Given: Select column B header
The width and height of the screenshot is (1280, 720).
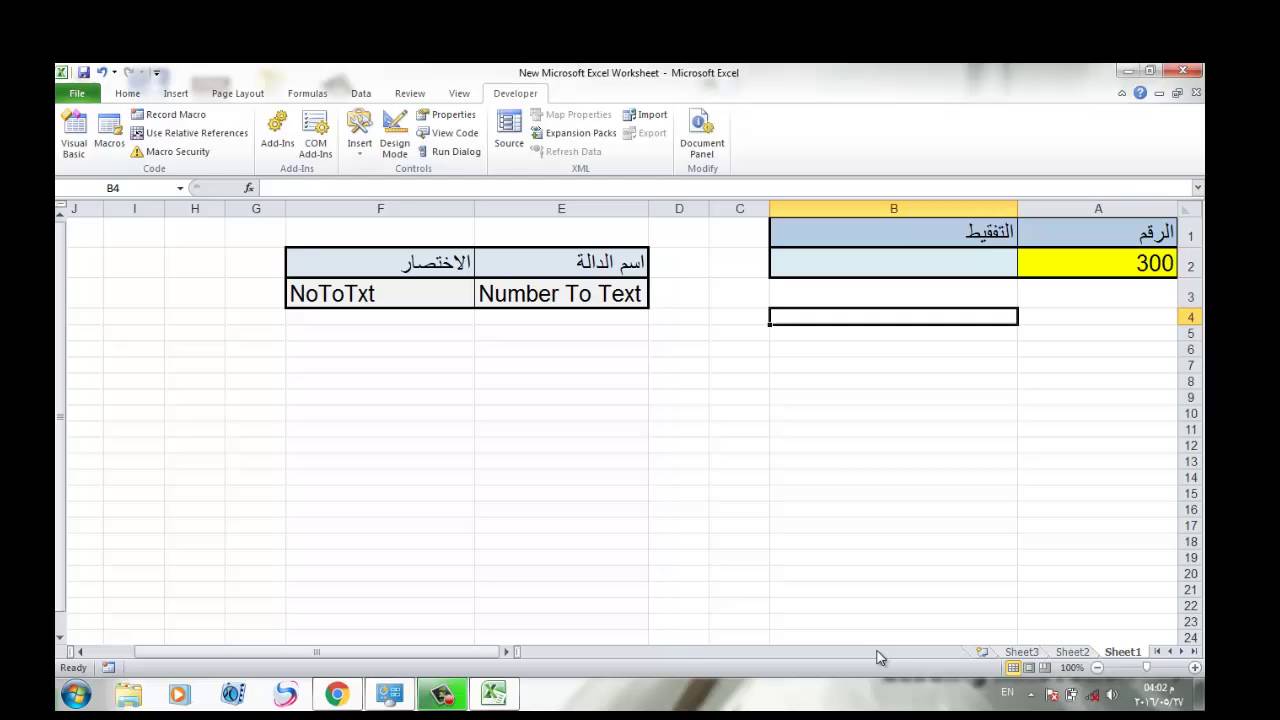Looking at the screenshot, I should (x=893, y=208).
